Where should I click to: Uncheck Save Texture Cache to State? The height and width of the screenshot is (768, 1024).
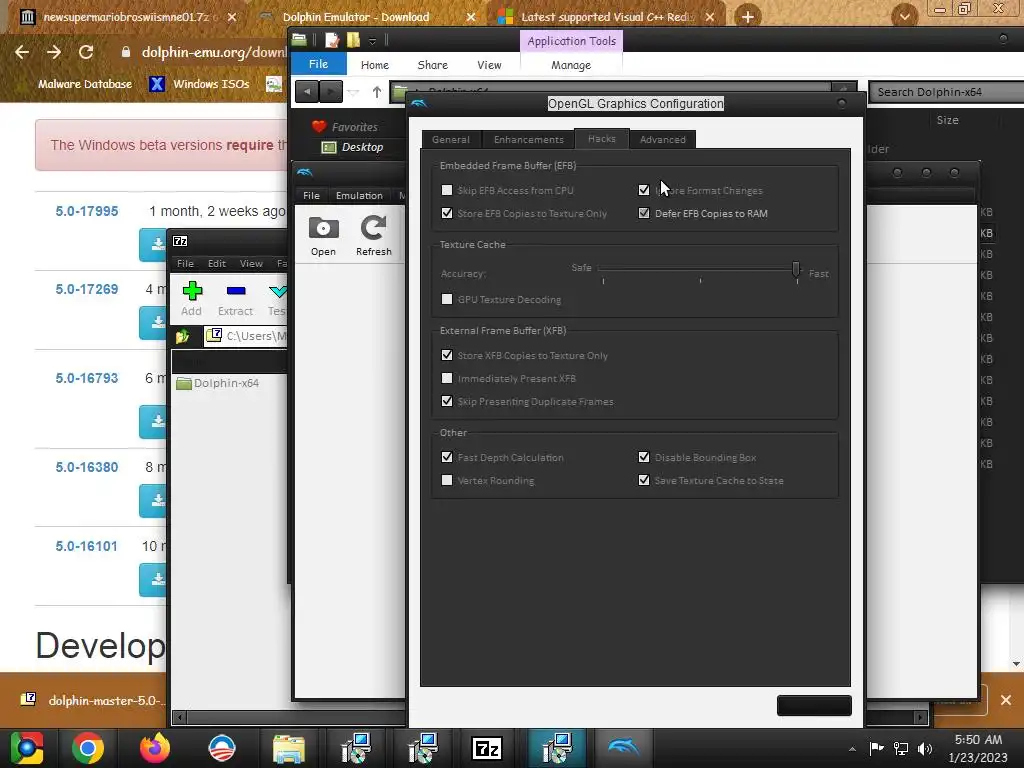coord(644,480)
